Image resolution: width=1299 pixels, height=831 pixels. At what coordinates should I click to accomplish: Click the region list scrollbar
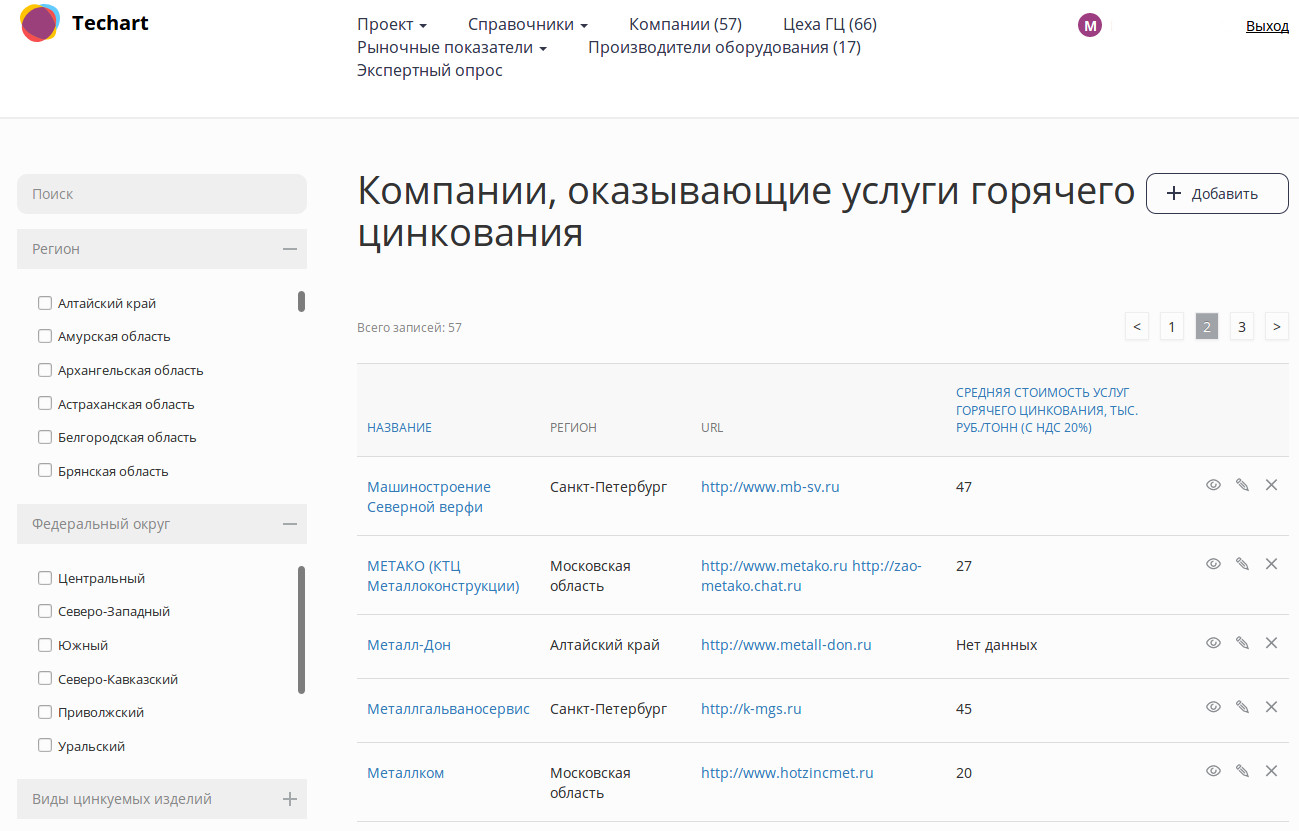pyautogui.click(x=301, y=301)
